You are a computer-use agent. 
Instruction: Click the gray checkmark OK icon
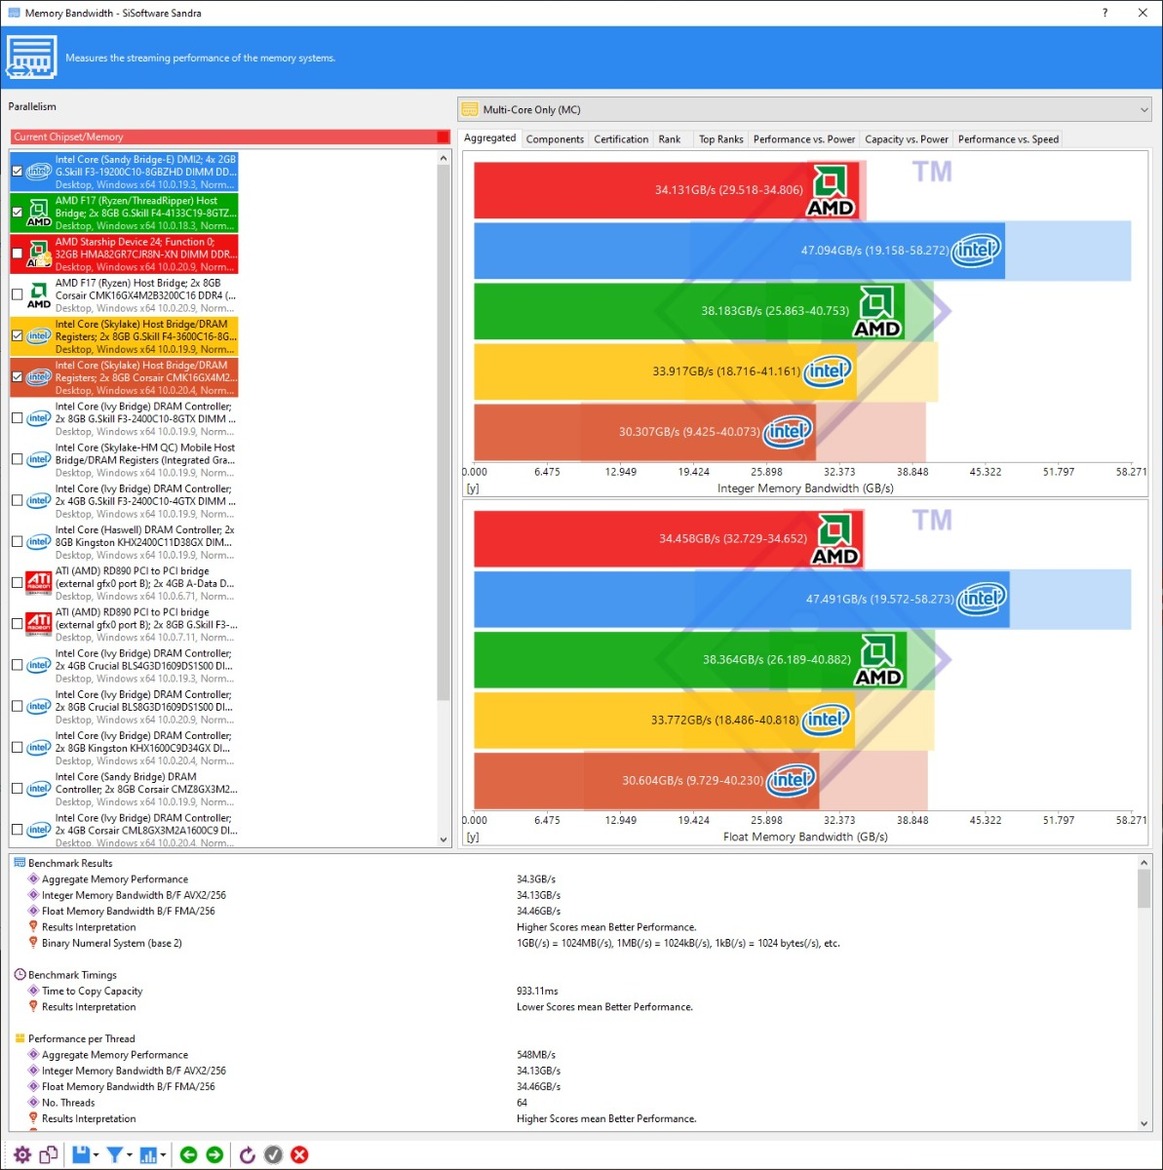point(274,1154)
